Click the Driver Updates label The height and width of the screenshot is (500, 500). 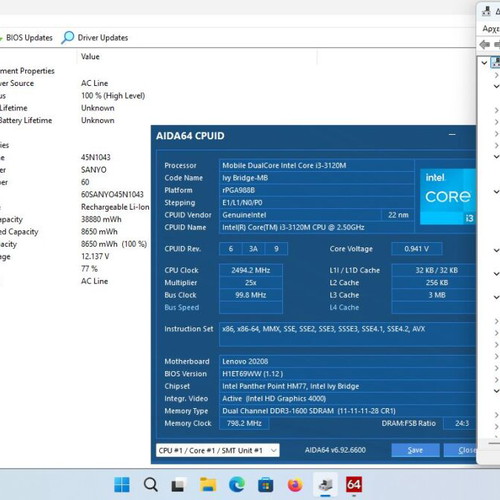pyautogui.click(x=103, y=38)
